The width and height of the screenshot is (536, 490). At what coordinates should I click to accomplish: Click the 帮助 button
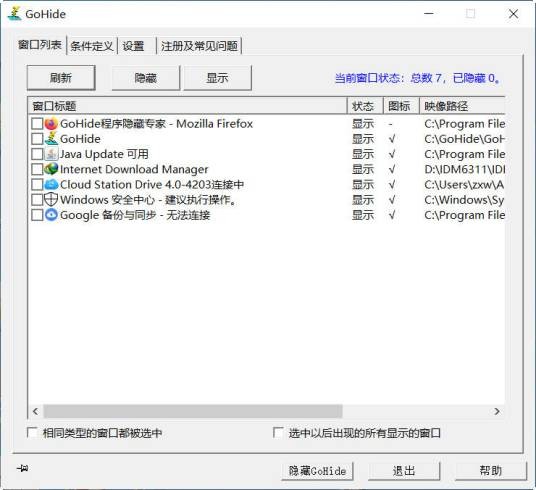[491, 471]
